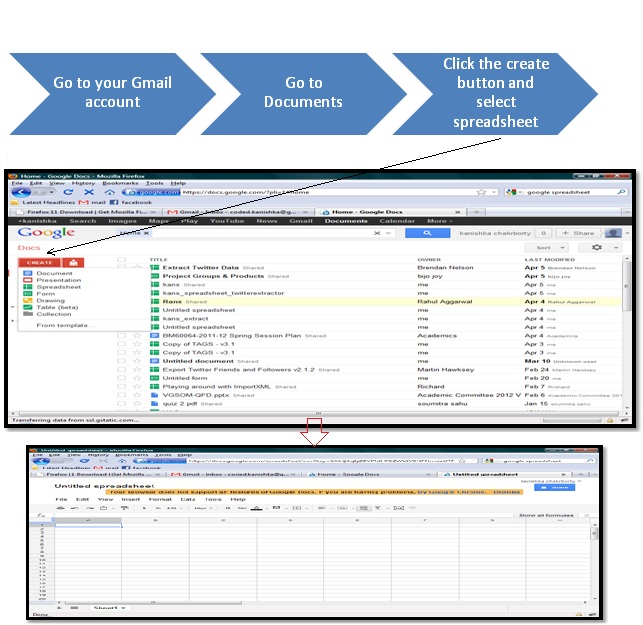This screenshot has height=625, width=643.
Task: Star the Playing around with ImportXML row
Action: [x=137, y=386]
